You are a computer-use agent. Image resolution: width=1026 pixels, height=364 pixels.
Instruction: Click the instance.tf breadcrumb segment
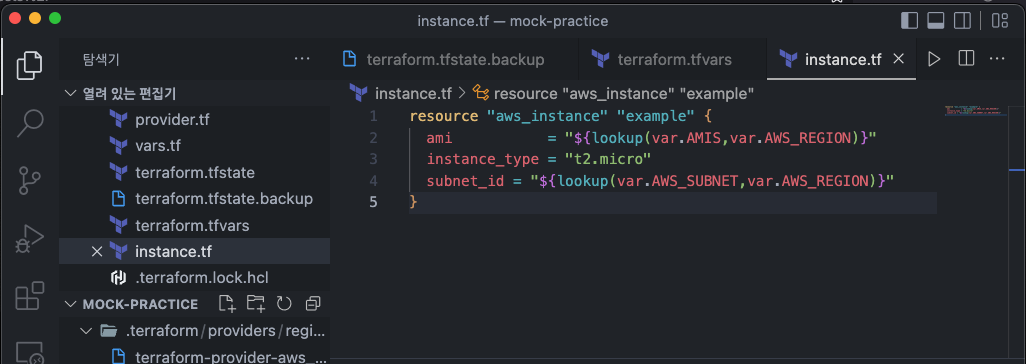tap(413, 94)
